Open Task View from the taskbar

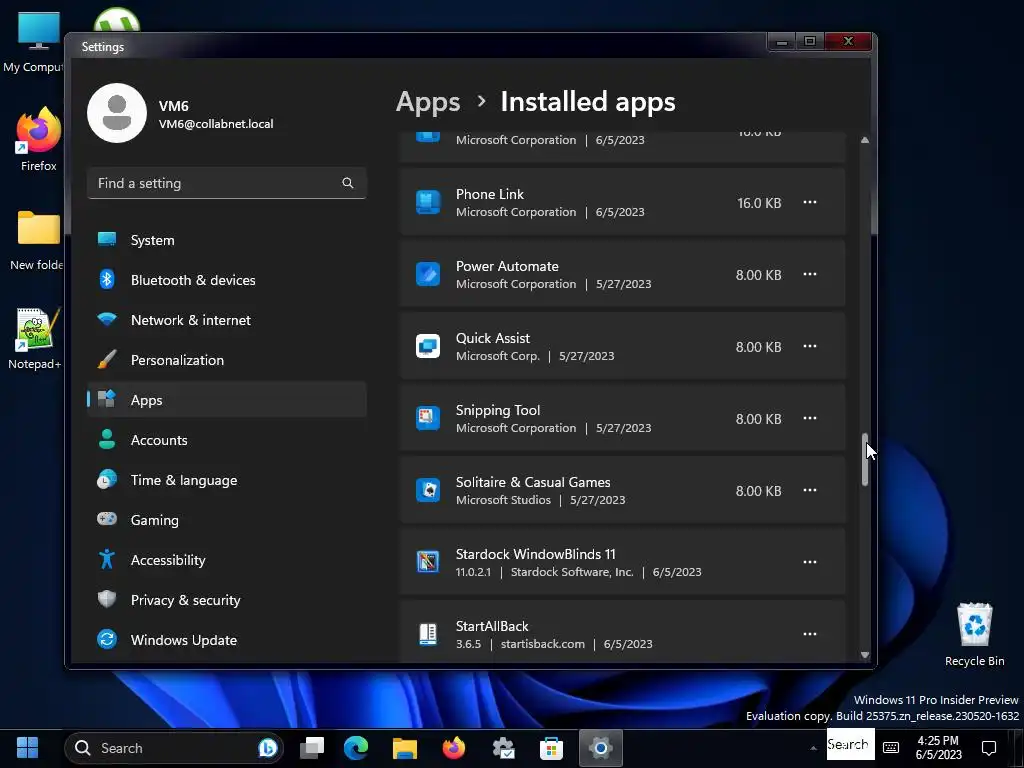(312, 748)
